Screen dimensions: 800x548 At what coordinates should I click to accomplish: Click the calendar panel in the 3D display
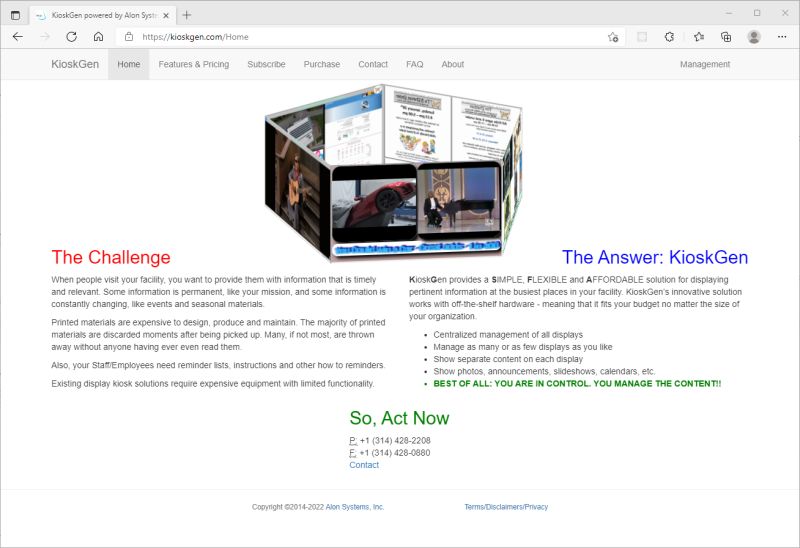(354, 129)
